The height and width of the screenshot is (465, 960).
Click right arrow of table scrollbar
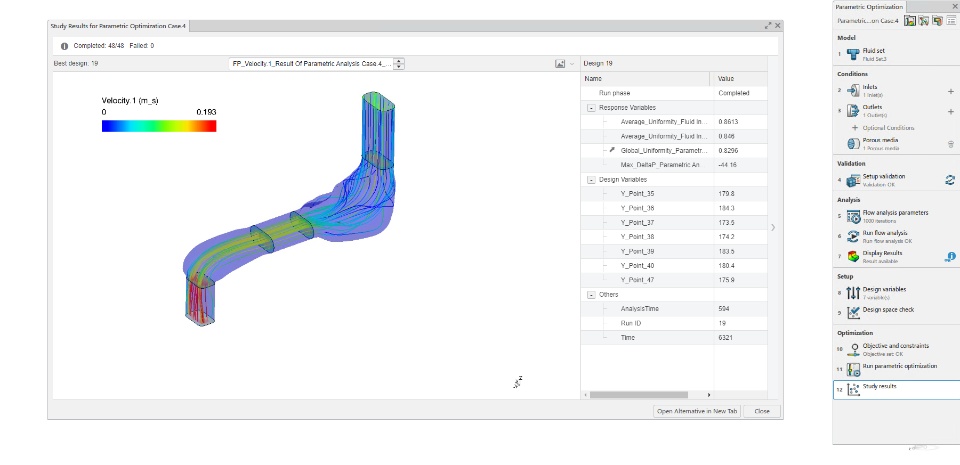(709, 395)
